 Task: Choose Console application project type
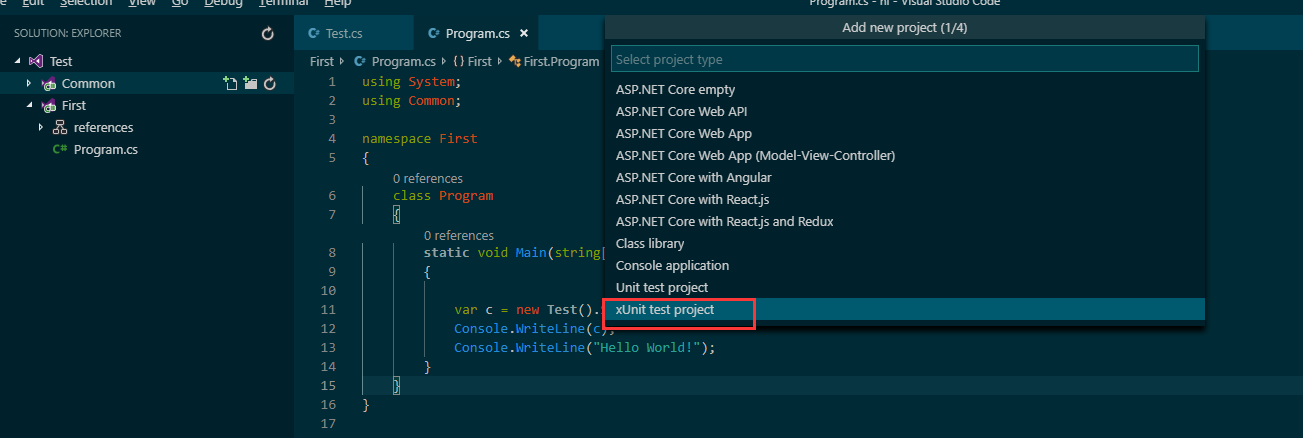672,266
